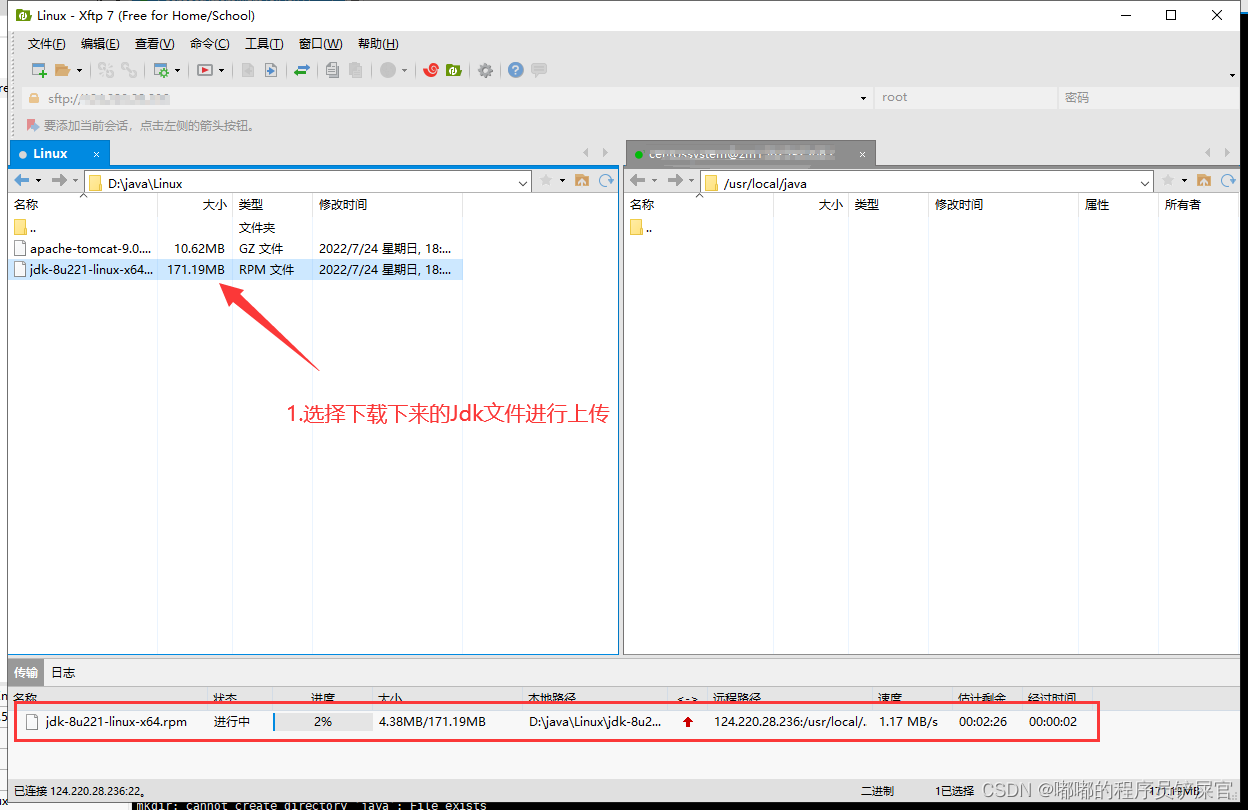Refresh the local pane file list
Viewport: 1248px width, 810px height.
pos(606,181)
